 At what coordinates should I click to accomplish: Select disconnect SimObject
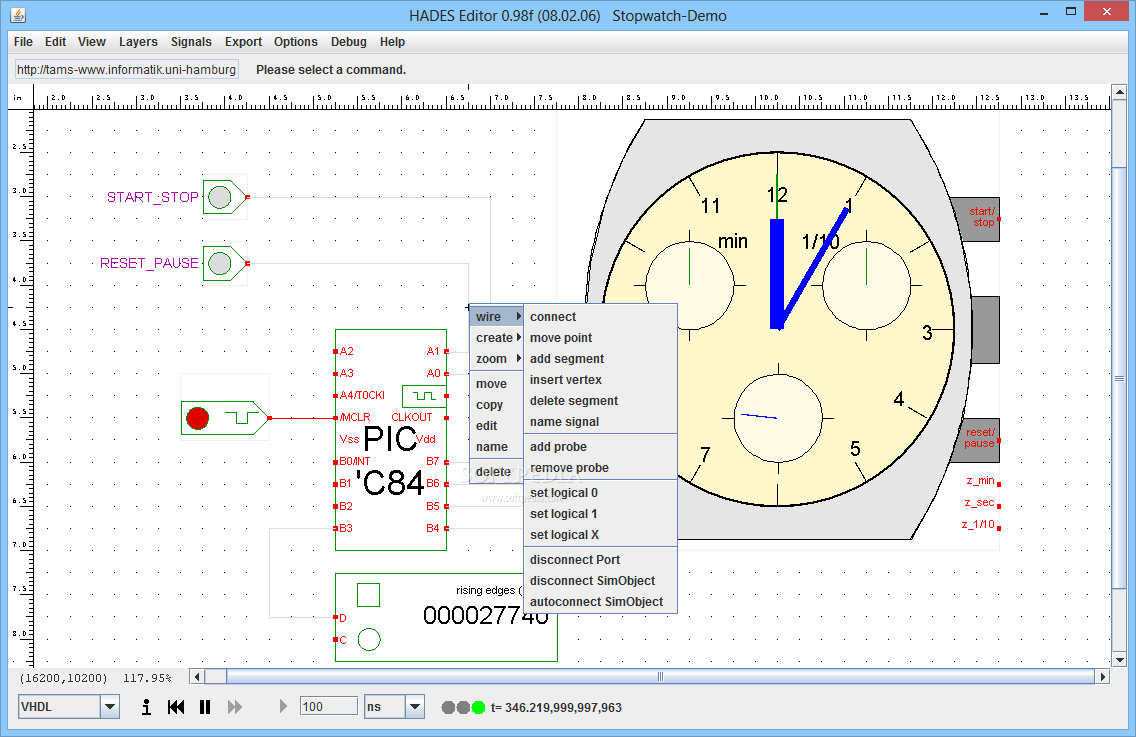coord(600,580)
